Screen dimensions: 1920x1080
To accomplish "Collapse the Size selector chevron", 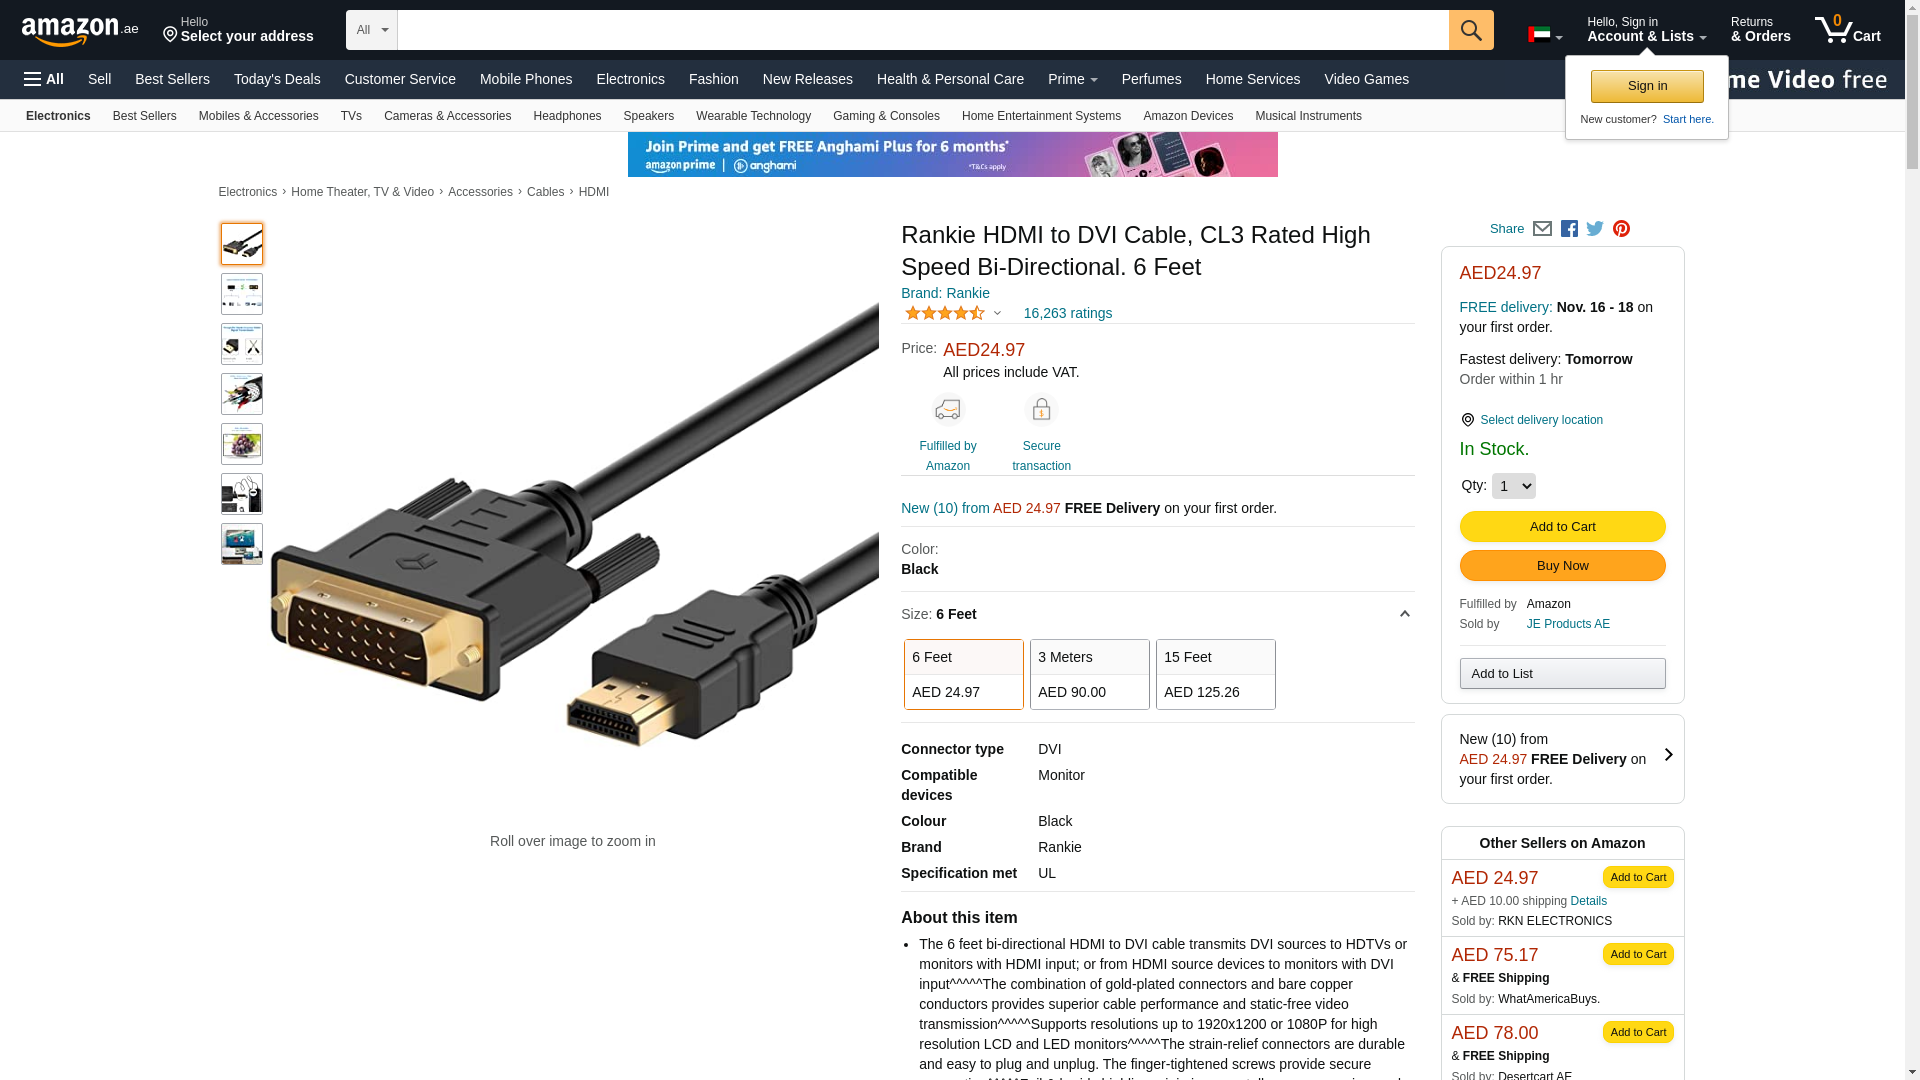I will 1404,614.
